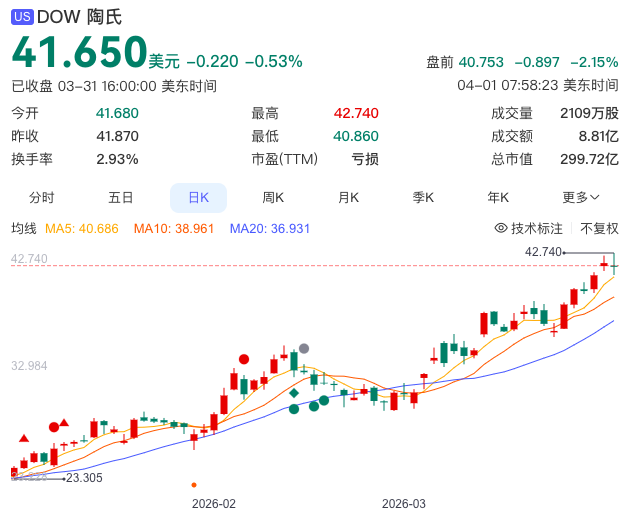This screenshot has height=518, width=631.
Task: Click the MA20: 36.931 indicator label
Action: click(270, 229)
